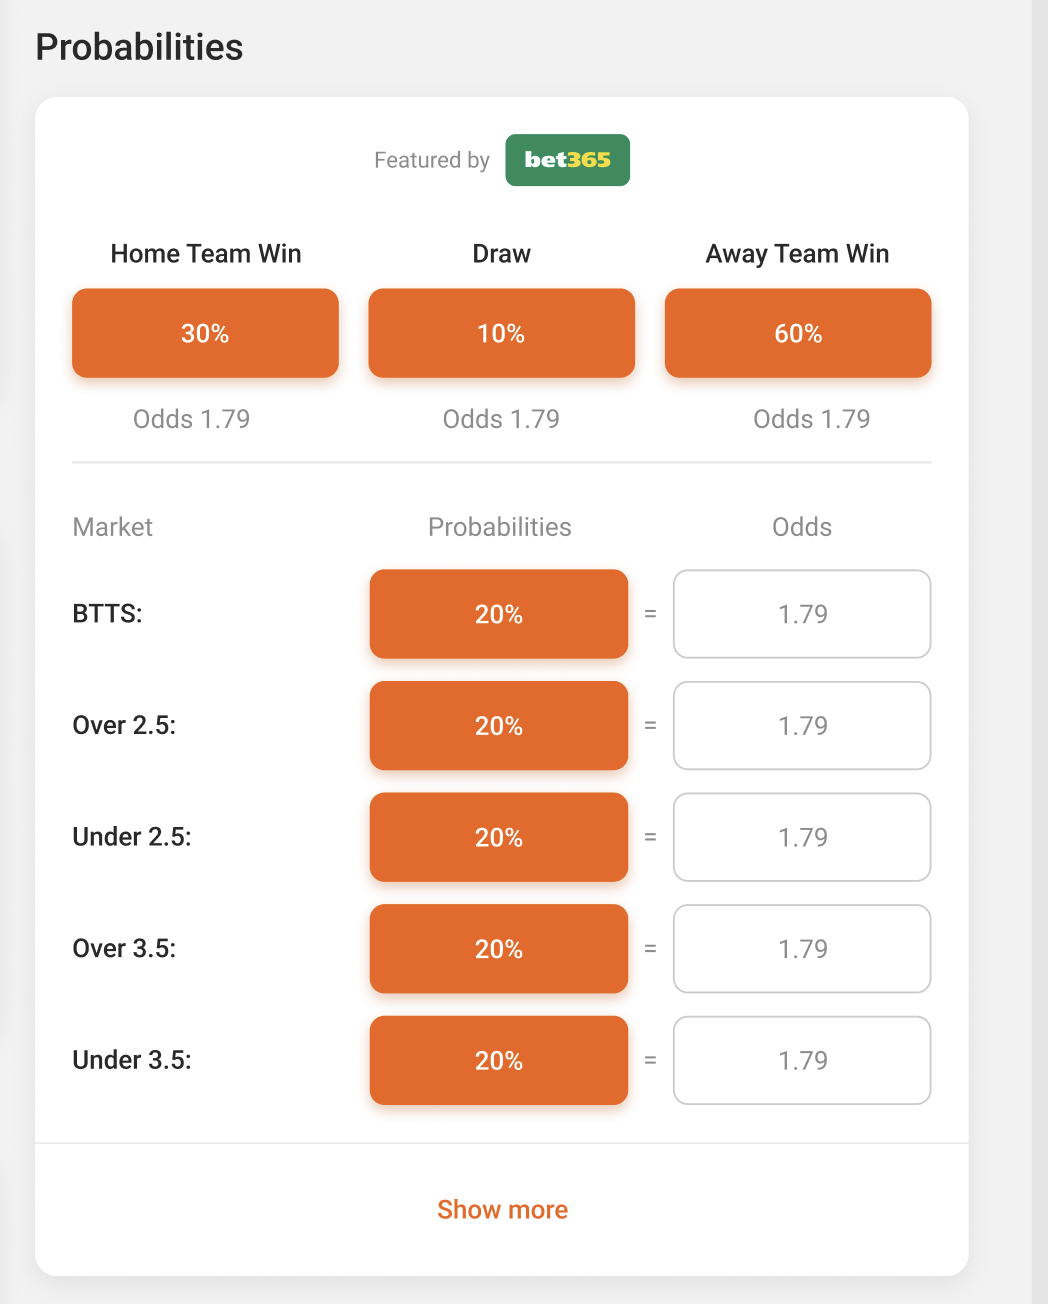Viewport: 1048px width, 1304px height.
Task: Click the Home Team Win column header
Action: coord(205,253)
